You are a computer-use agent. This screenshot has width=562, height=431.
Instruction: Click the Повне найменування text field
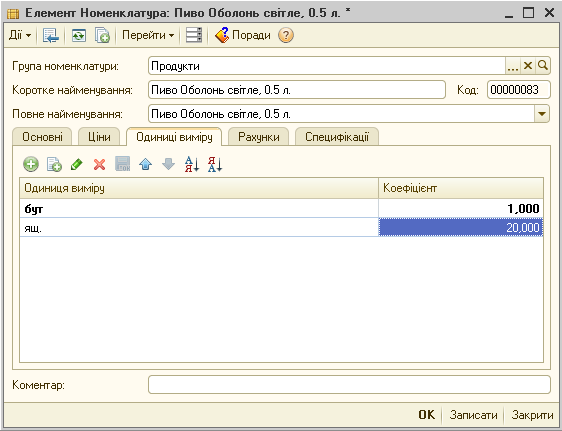tap(341, 114)
